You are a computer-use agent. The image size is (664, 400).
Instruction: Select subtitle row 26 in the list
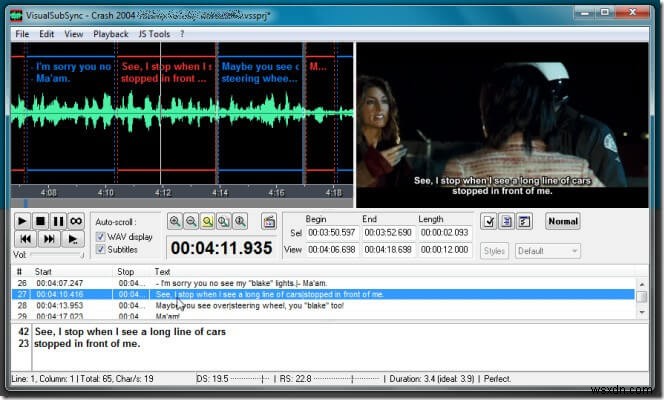tap(324, 283)
